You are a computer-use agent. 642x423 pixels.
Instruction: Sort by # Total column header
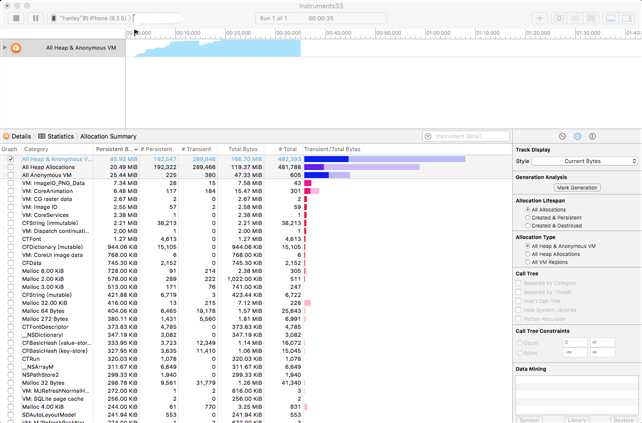pos(284,149)
